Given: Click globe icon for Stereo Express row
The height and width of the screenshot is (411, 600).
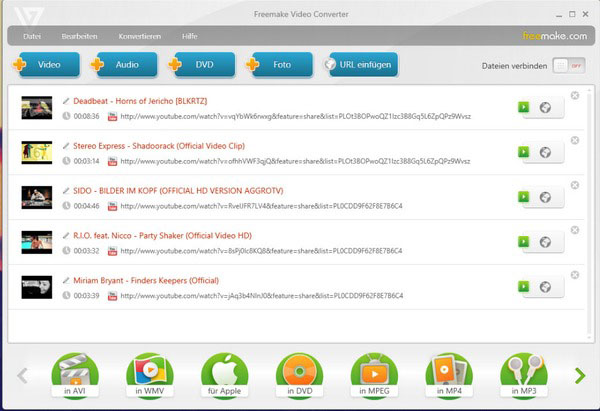Looking at the screenshot, I should pos(545,152).
